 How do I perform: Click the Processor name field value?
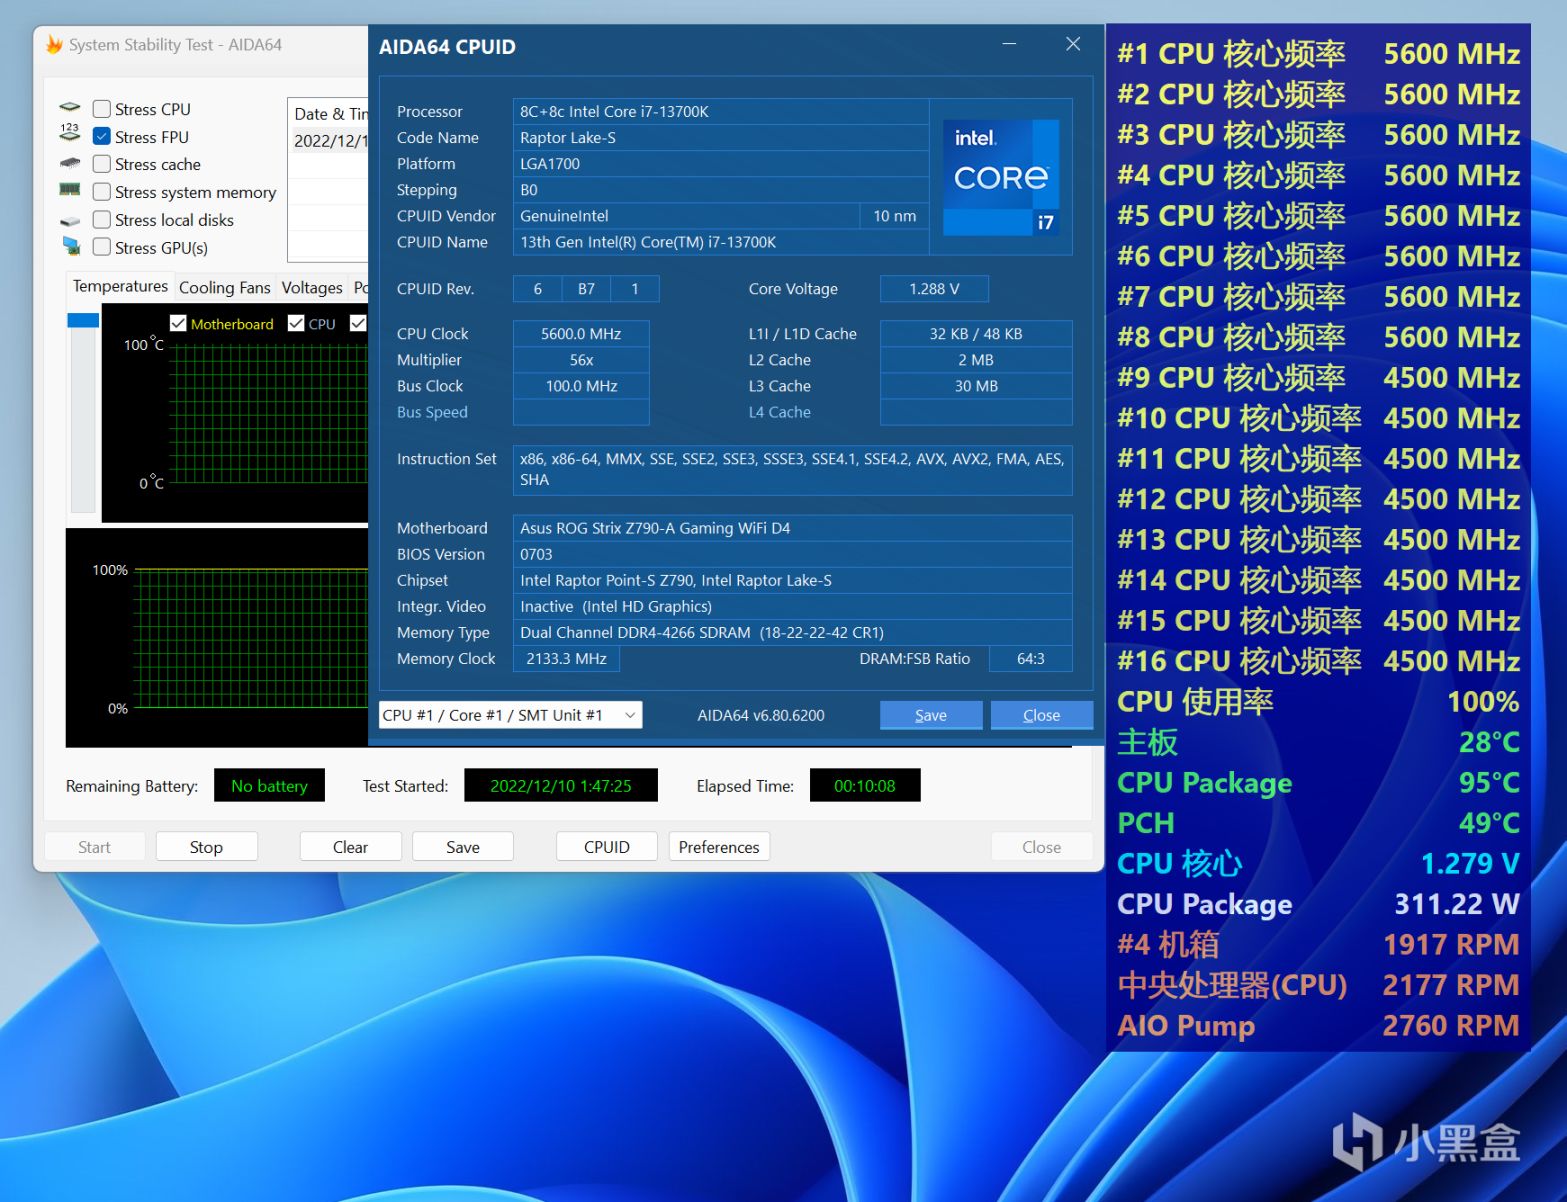pos(721,111)
